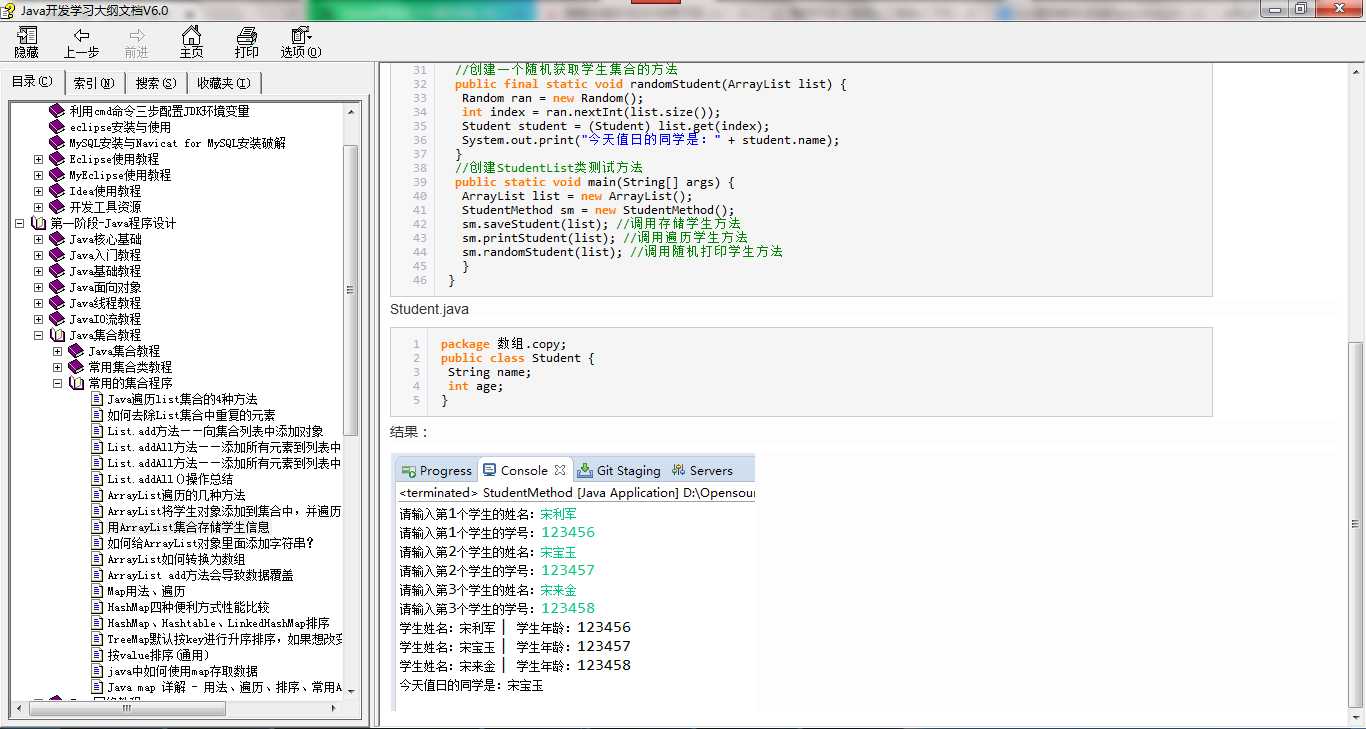Open the 选项 (Options) menu button
1366x729 pixels.
point(300,43)
